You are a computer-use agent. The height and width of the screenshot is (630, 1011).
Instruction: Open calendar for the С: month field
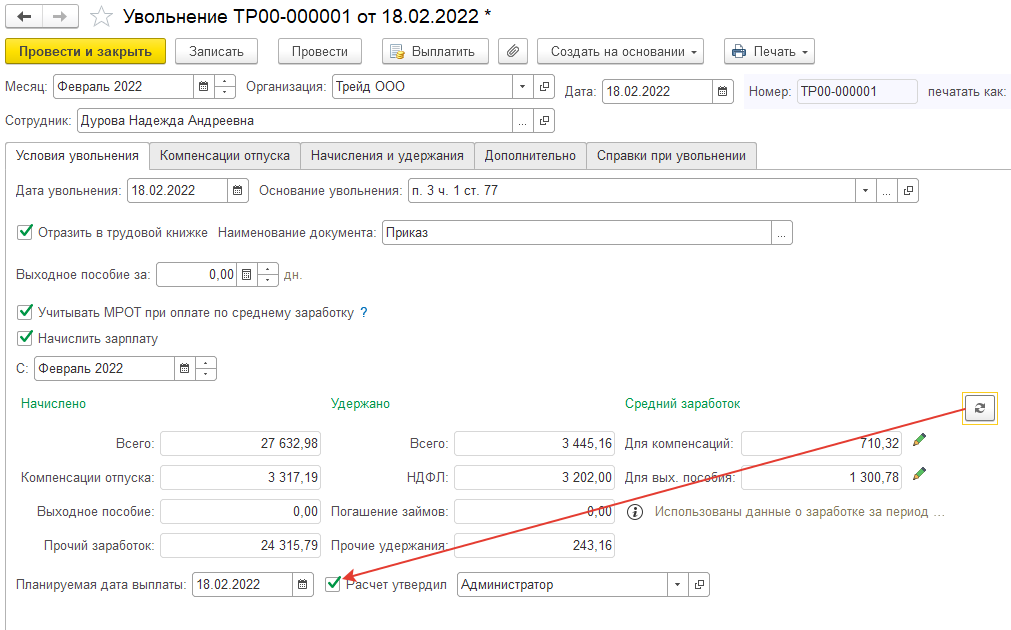(184, 369)
